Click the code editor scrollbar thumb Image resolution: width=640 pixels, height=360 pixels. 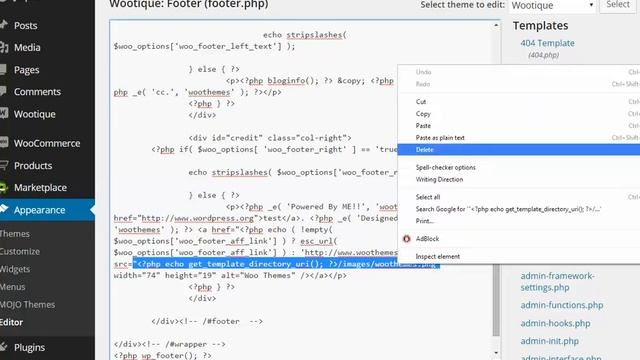496,300
